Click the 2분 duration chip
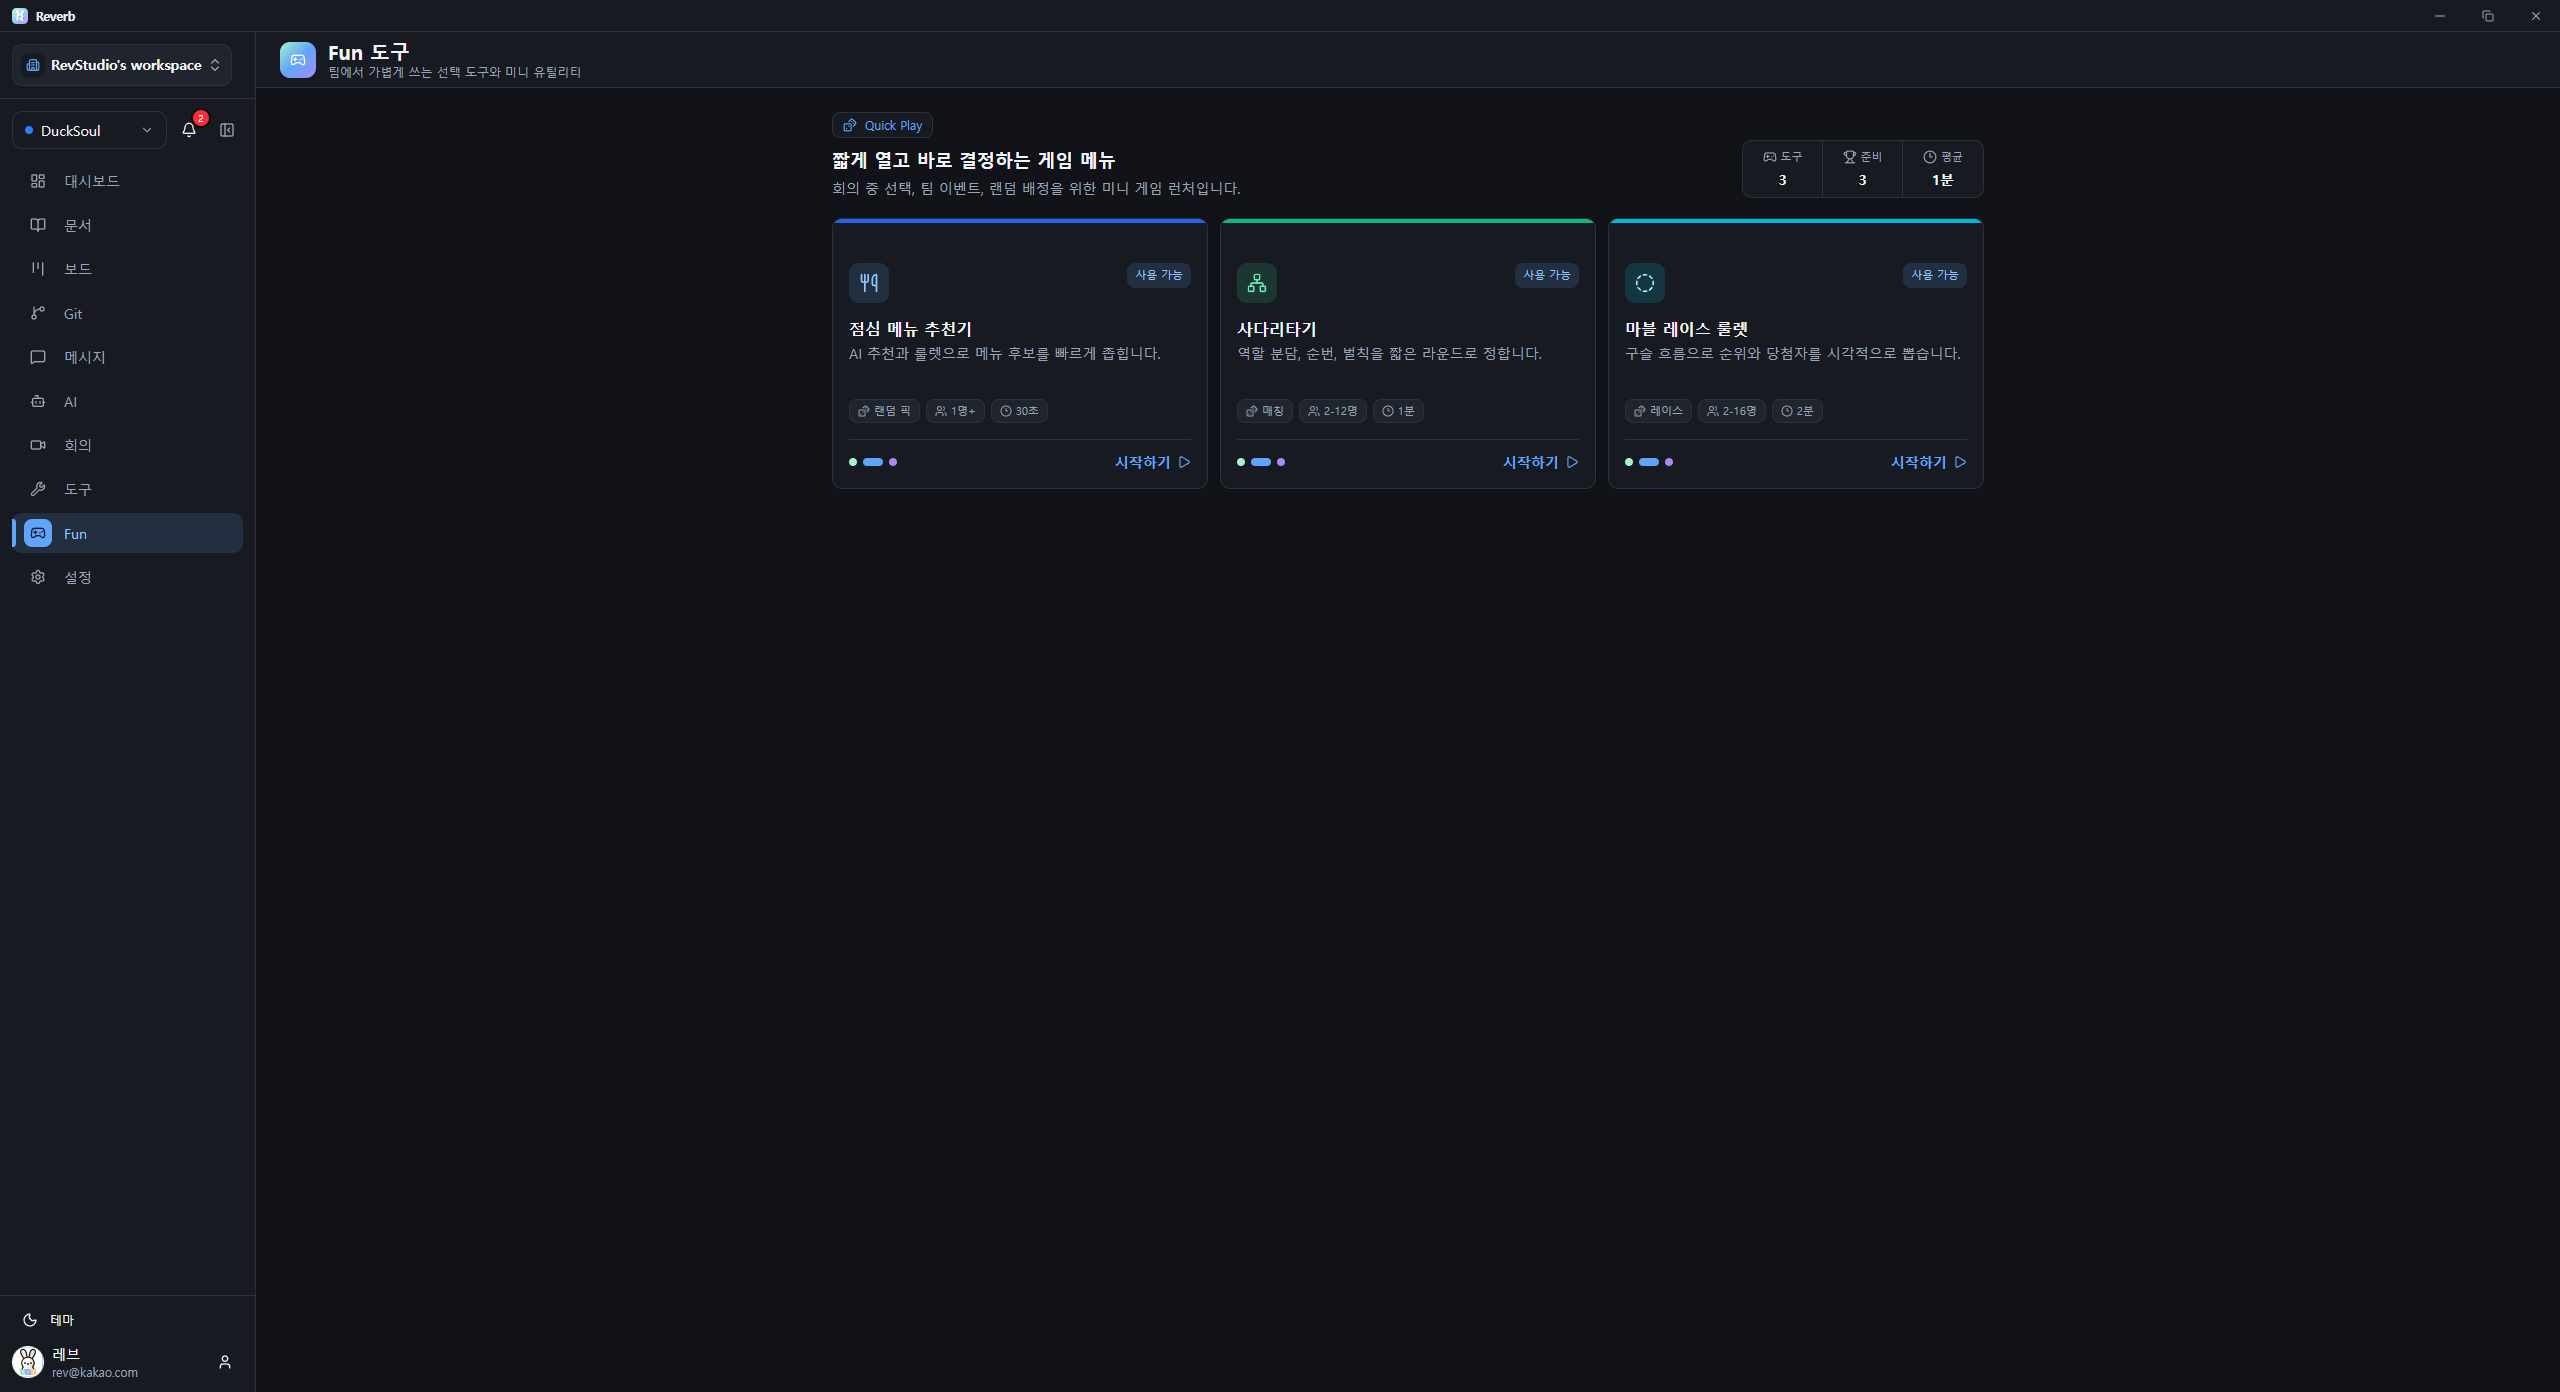This screenshot has width=2560, height=1392. pyautogui.click(x=1797, y=411)
